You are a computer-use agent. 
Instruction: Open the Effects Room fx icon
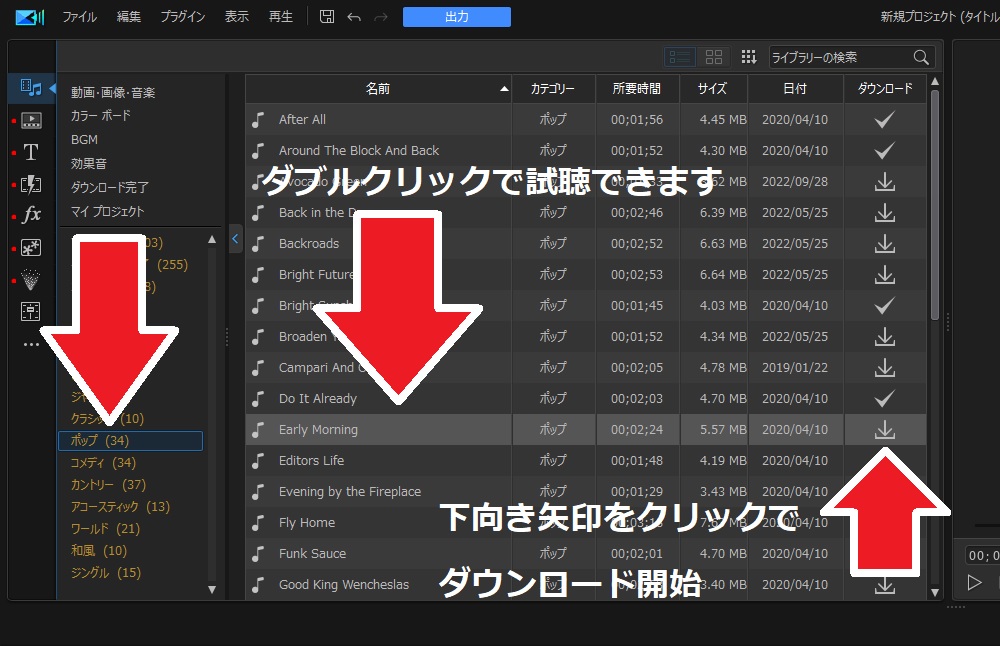click(31, 214)
